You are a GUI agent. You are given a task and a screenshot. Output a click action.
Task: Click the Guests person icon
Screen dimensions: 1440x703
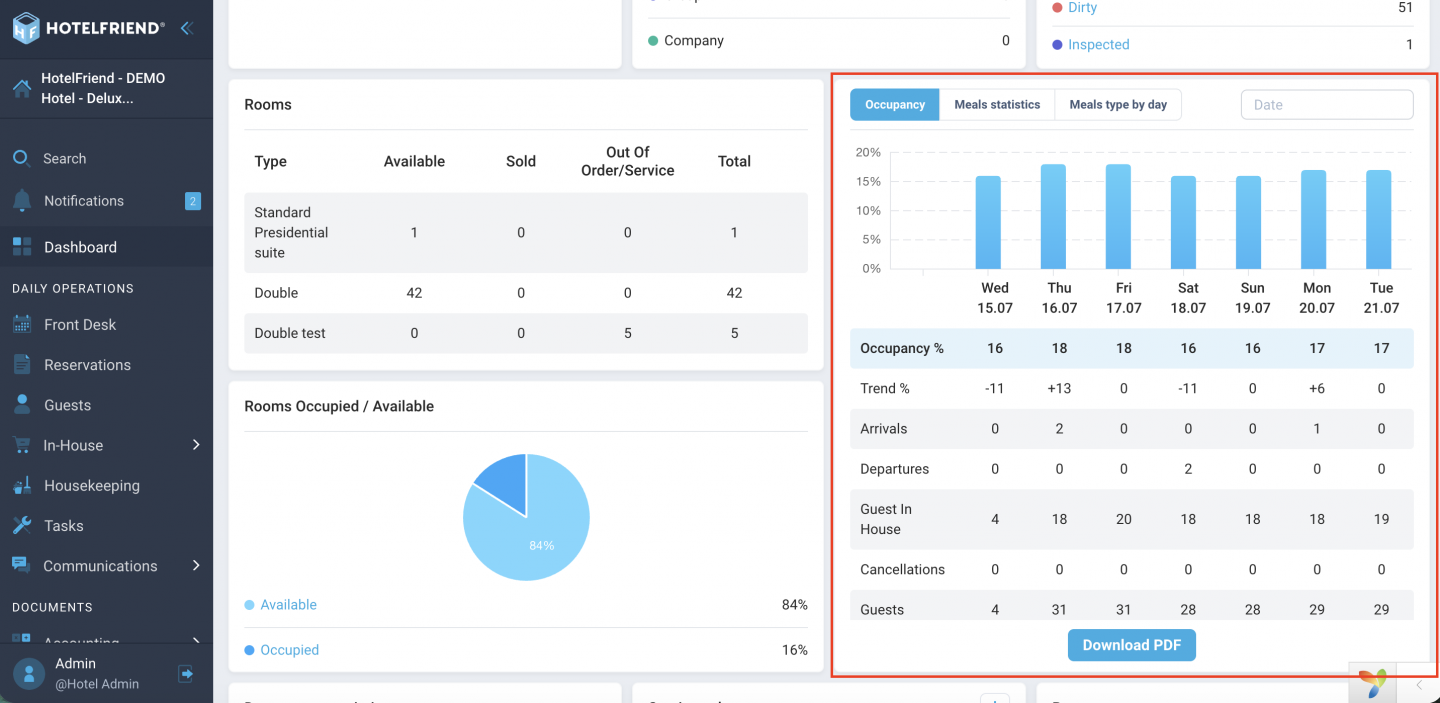point(22,404)
